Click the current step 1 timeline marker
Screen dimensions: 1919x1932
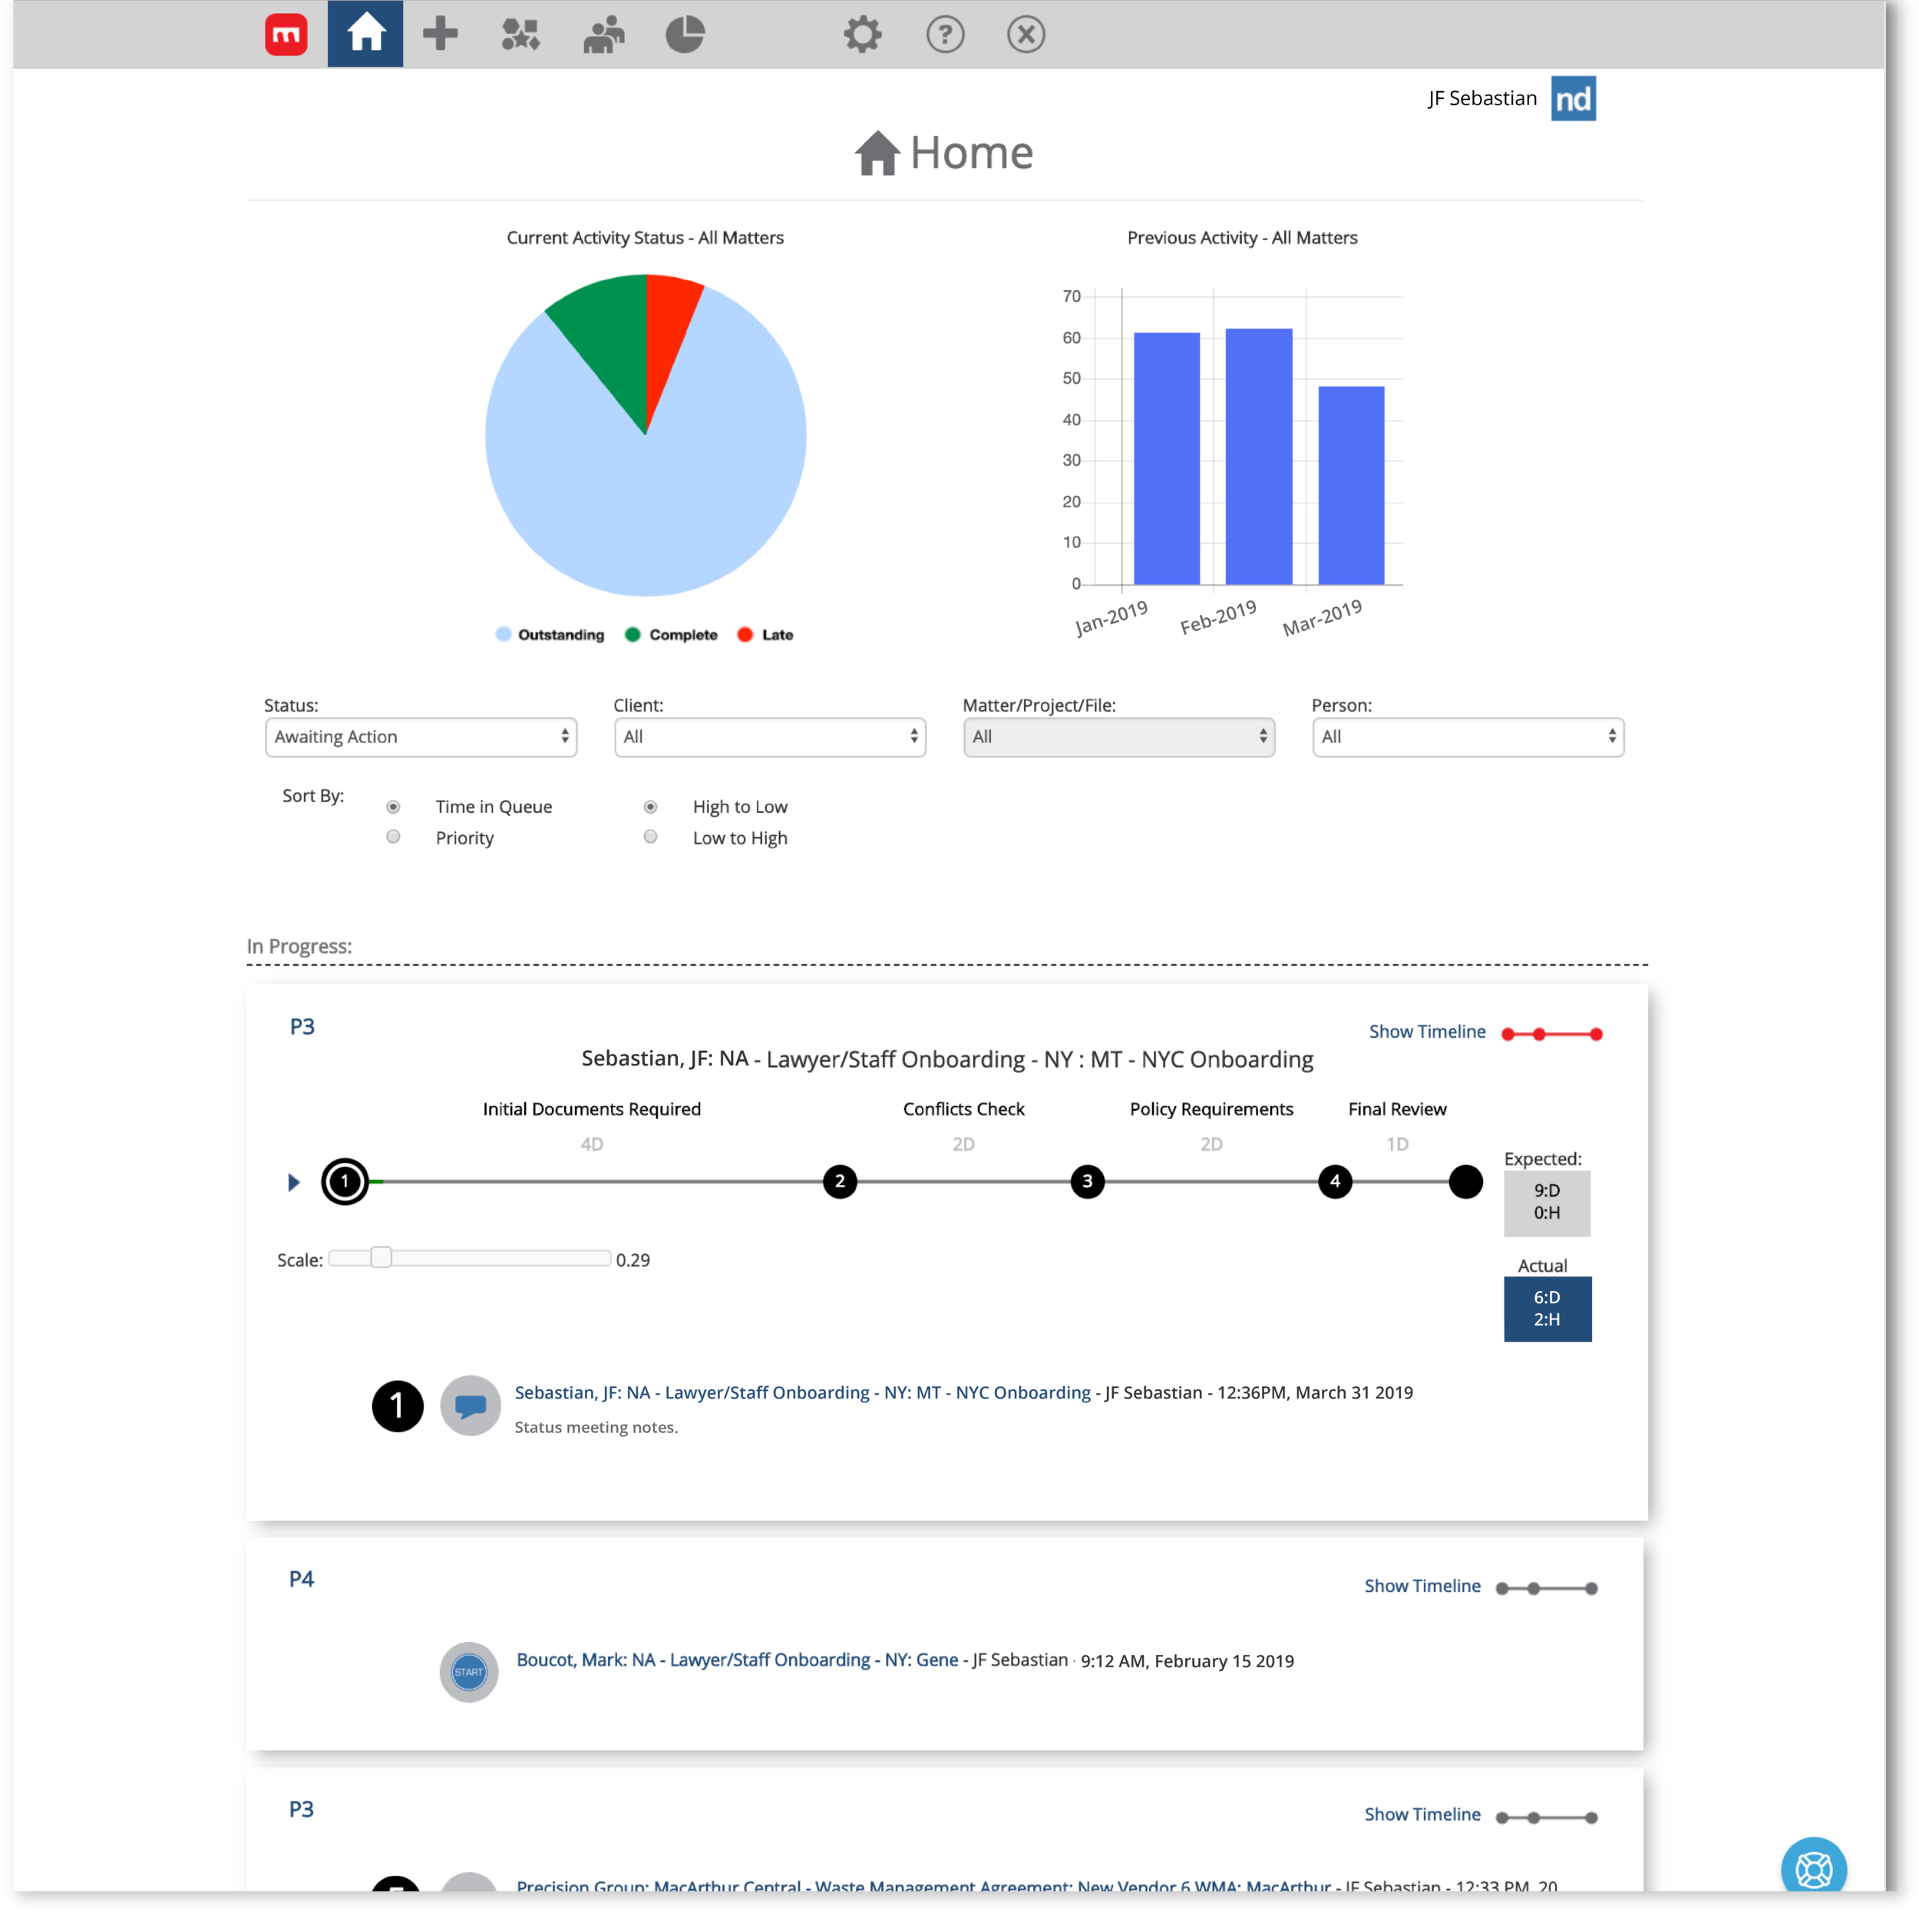[x=345, y=1181]
